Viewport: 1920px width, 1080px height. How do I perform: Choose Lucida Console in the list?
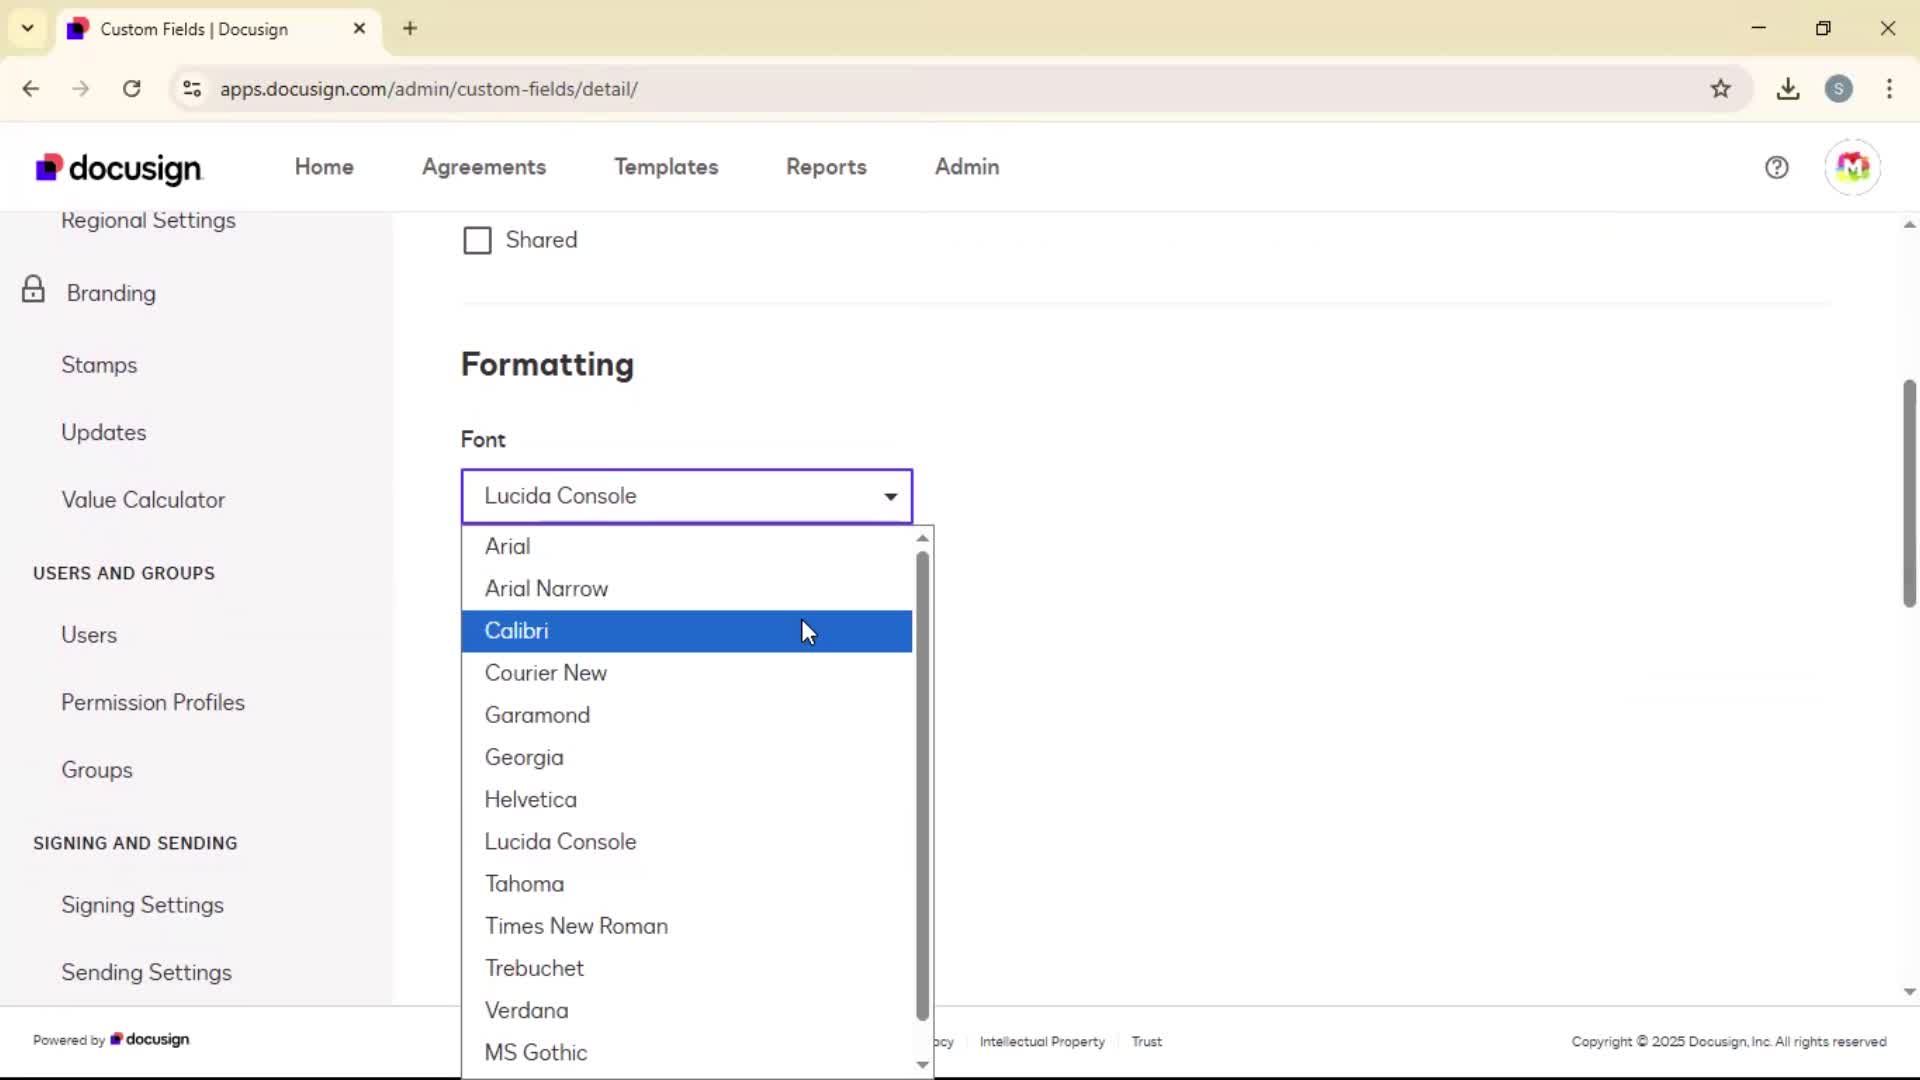[687, 842]
